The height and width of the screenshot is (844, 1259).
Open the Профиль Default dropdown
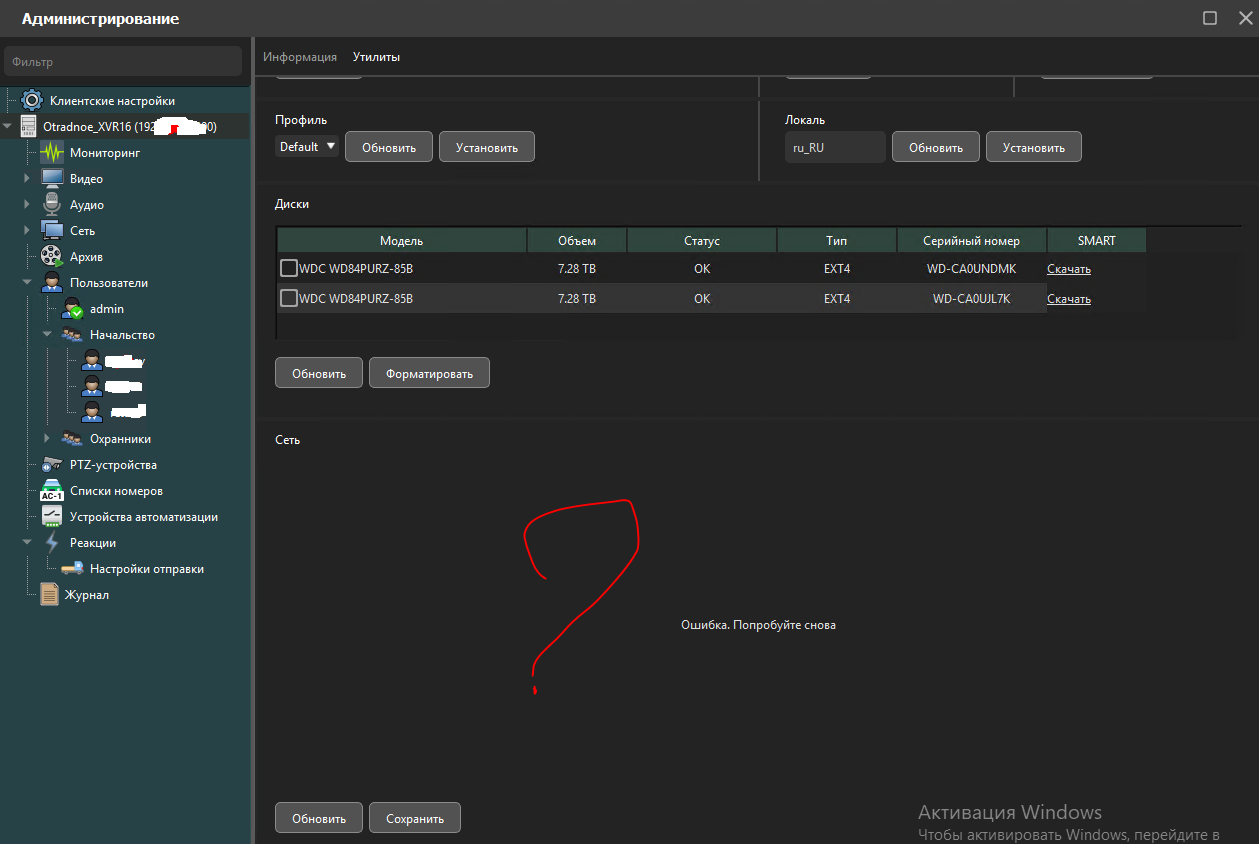pyautogui.click(x=307, y=147)
